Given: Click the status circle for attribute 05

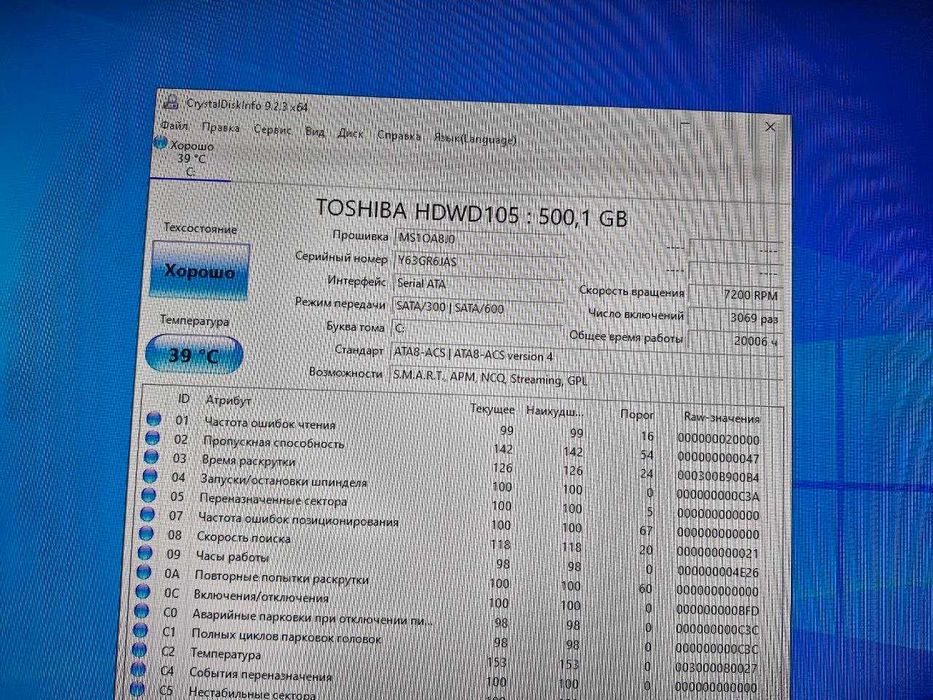Looking at the screenshot, I should coord(149,495).
